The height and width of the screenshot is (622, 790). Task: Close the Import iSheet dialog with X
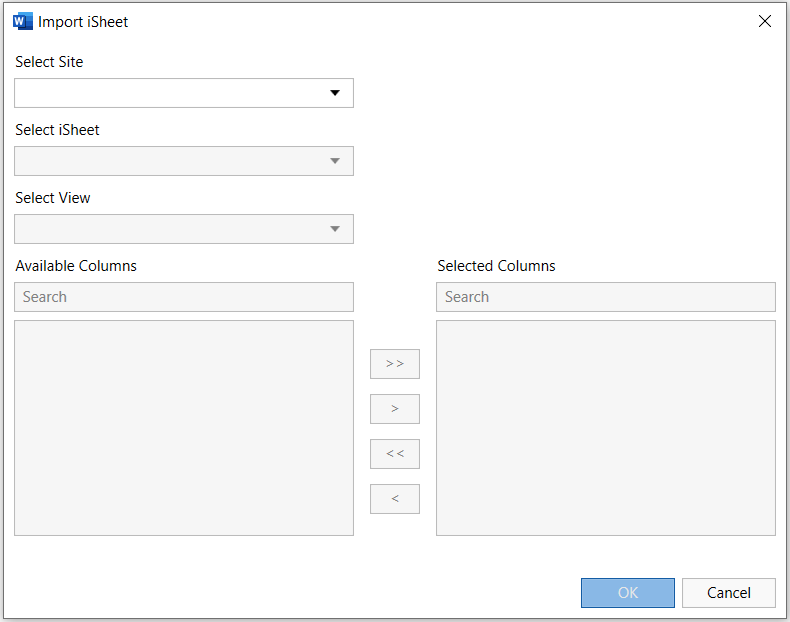[x=765, y=21]
